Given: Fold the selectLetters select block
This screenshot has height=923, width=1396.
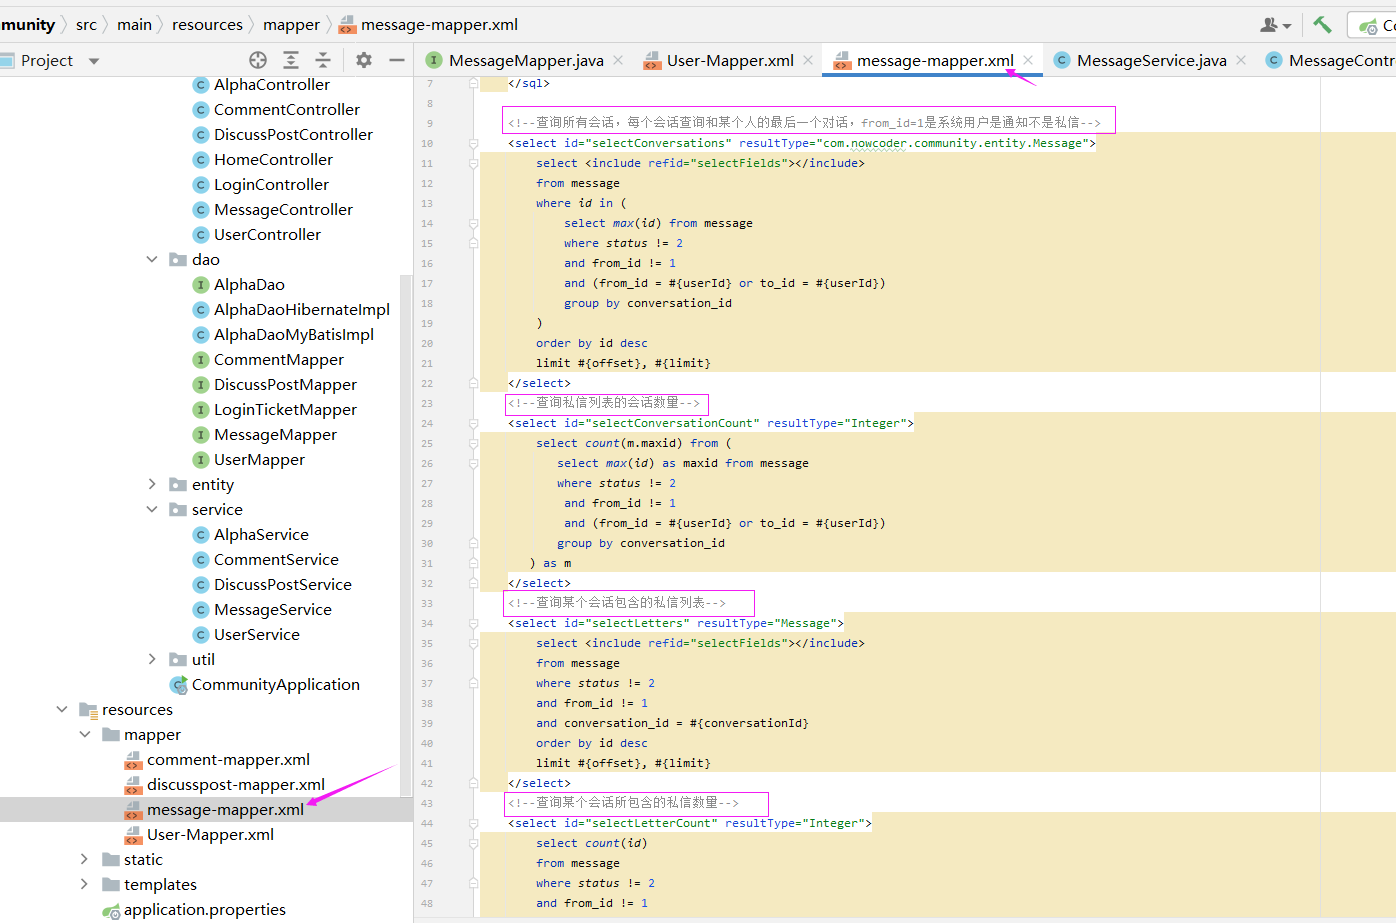Looking at the screenshot, I should [473, 623].
